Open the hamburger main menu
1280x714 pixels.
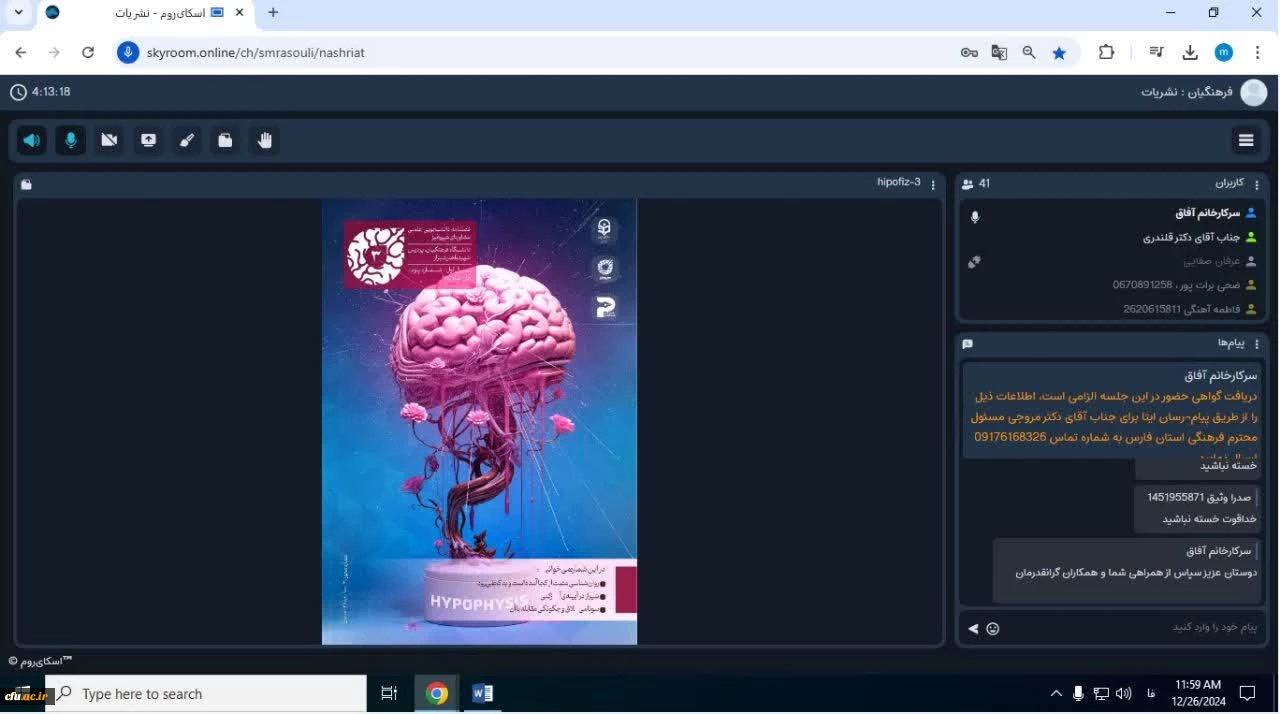pyautogui.click(x=1246, y=141)
